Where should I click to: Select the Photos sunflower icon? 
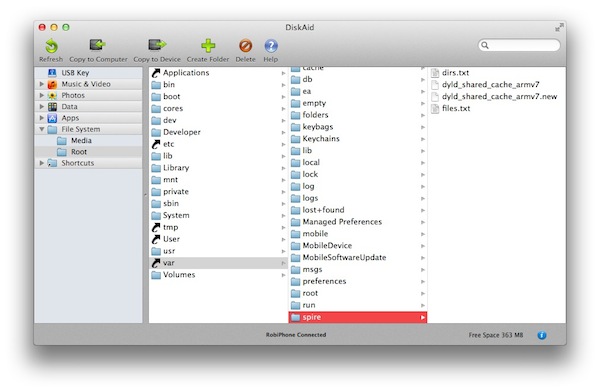click(52, 95)
